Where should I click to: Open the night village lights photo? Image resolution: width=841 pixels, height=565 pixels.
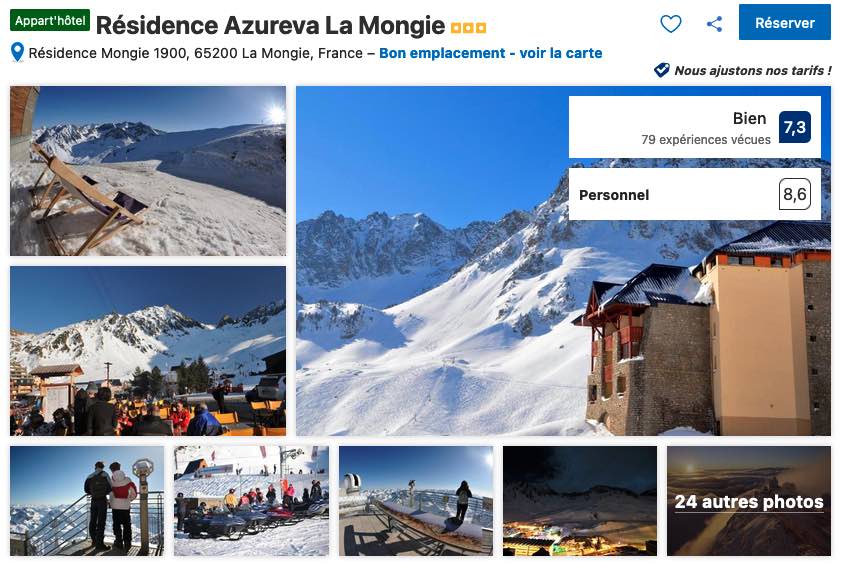point(580,501)
